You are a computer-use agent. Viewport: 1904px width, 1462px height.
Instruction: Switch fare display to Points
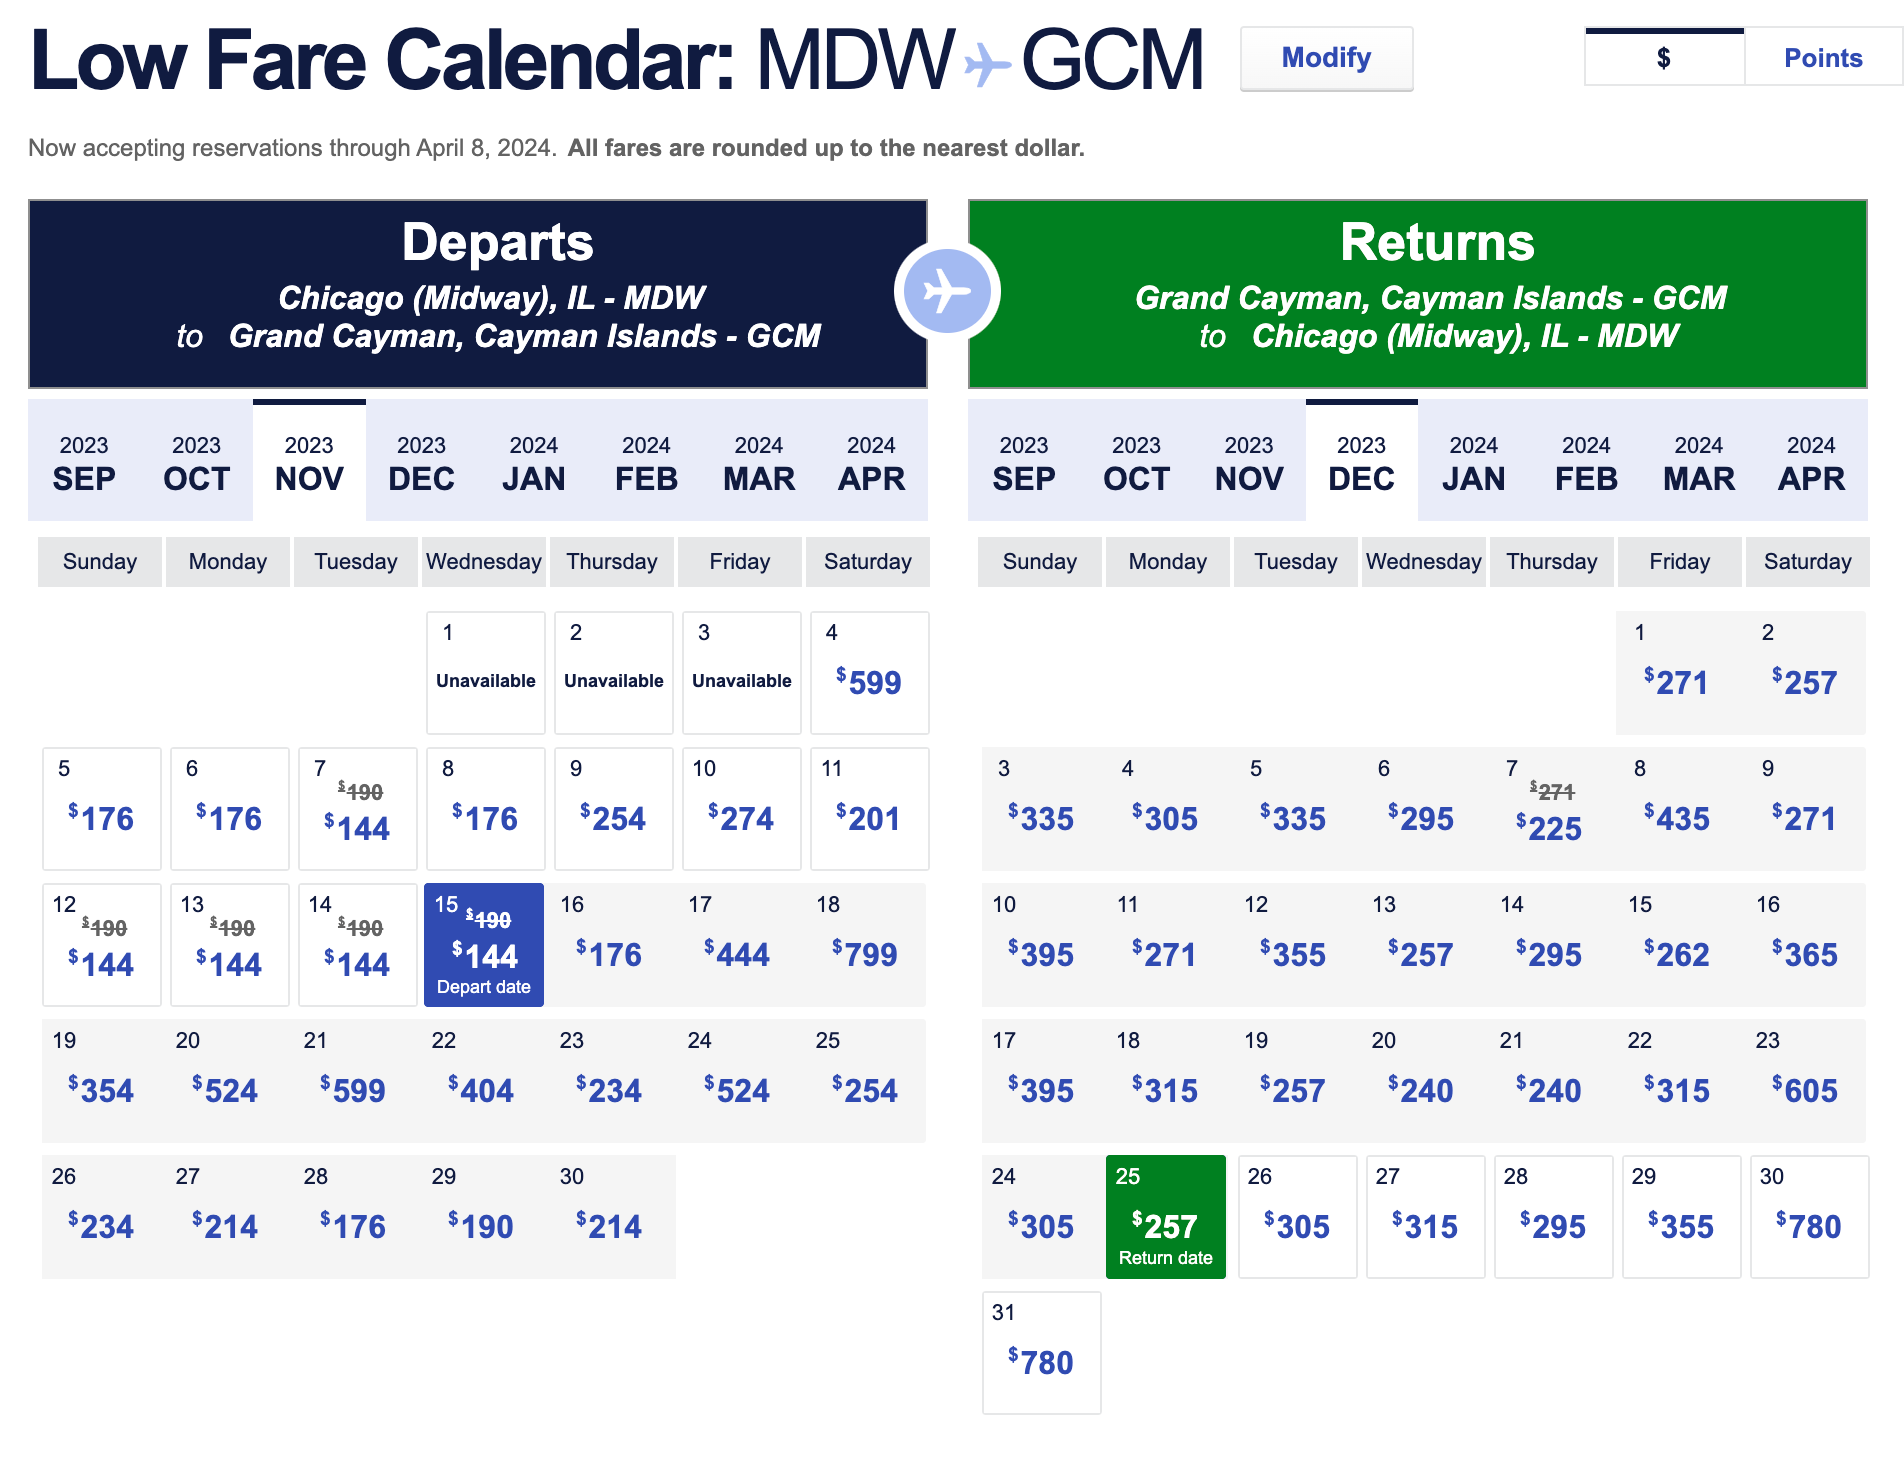tap(1822, 58)
